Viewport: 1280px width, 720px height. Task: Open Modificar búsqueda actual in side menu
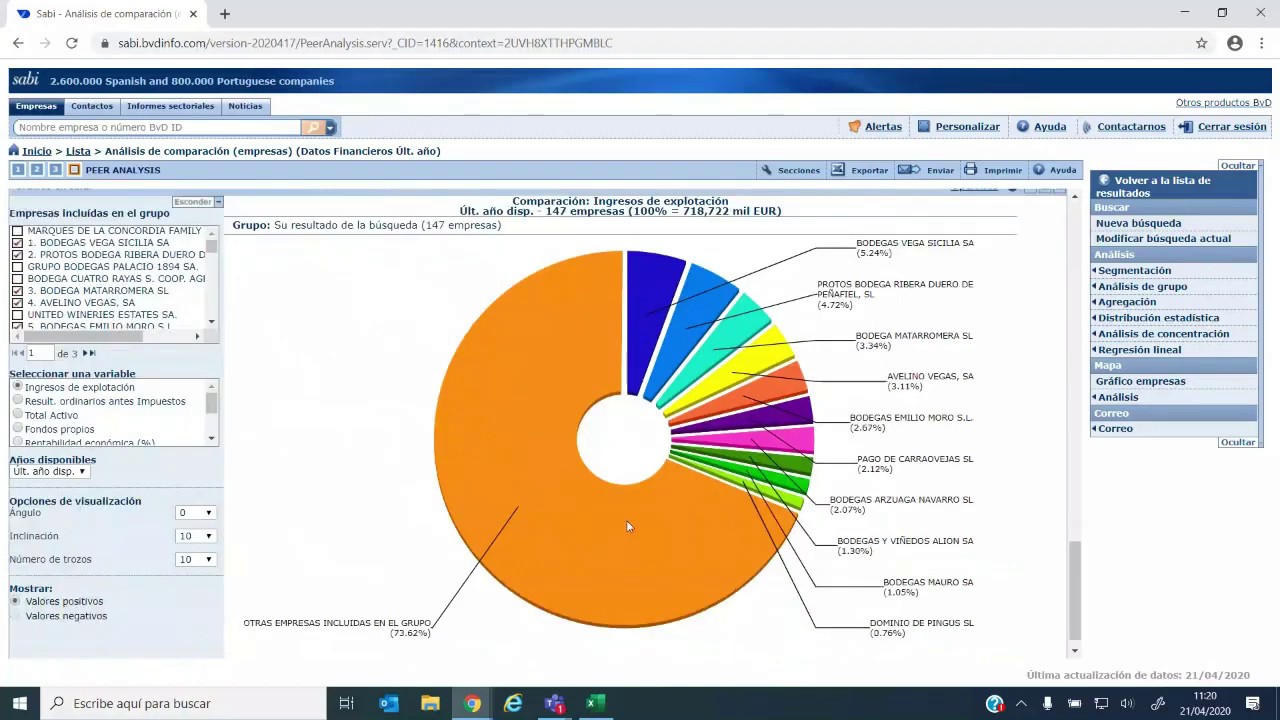coord(1163,239)
